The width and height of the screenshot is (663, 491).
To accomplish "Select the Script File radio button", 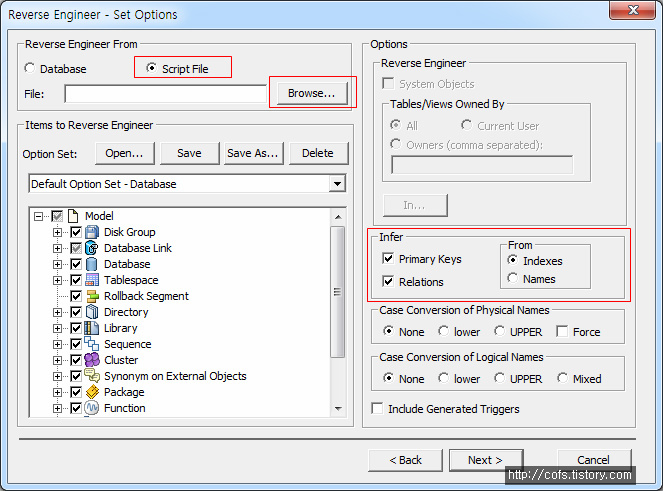I will [x=152, y=68].
